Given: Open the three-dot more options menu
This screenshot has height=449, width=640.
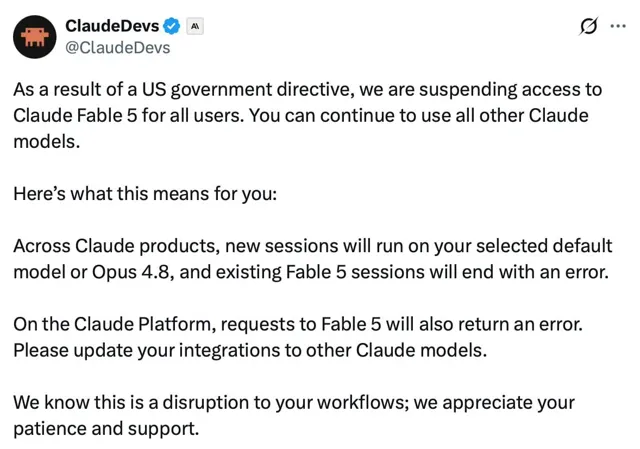Looking at the screenshot, I should 618,26.
